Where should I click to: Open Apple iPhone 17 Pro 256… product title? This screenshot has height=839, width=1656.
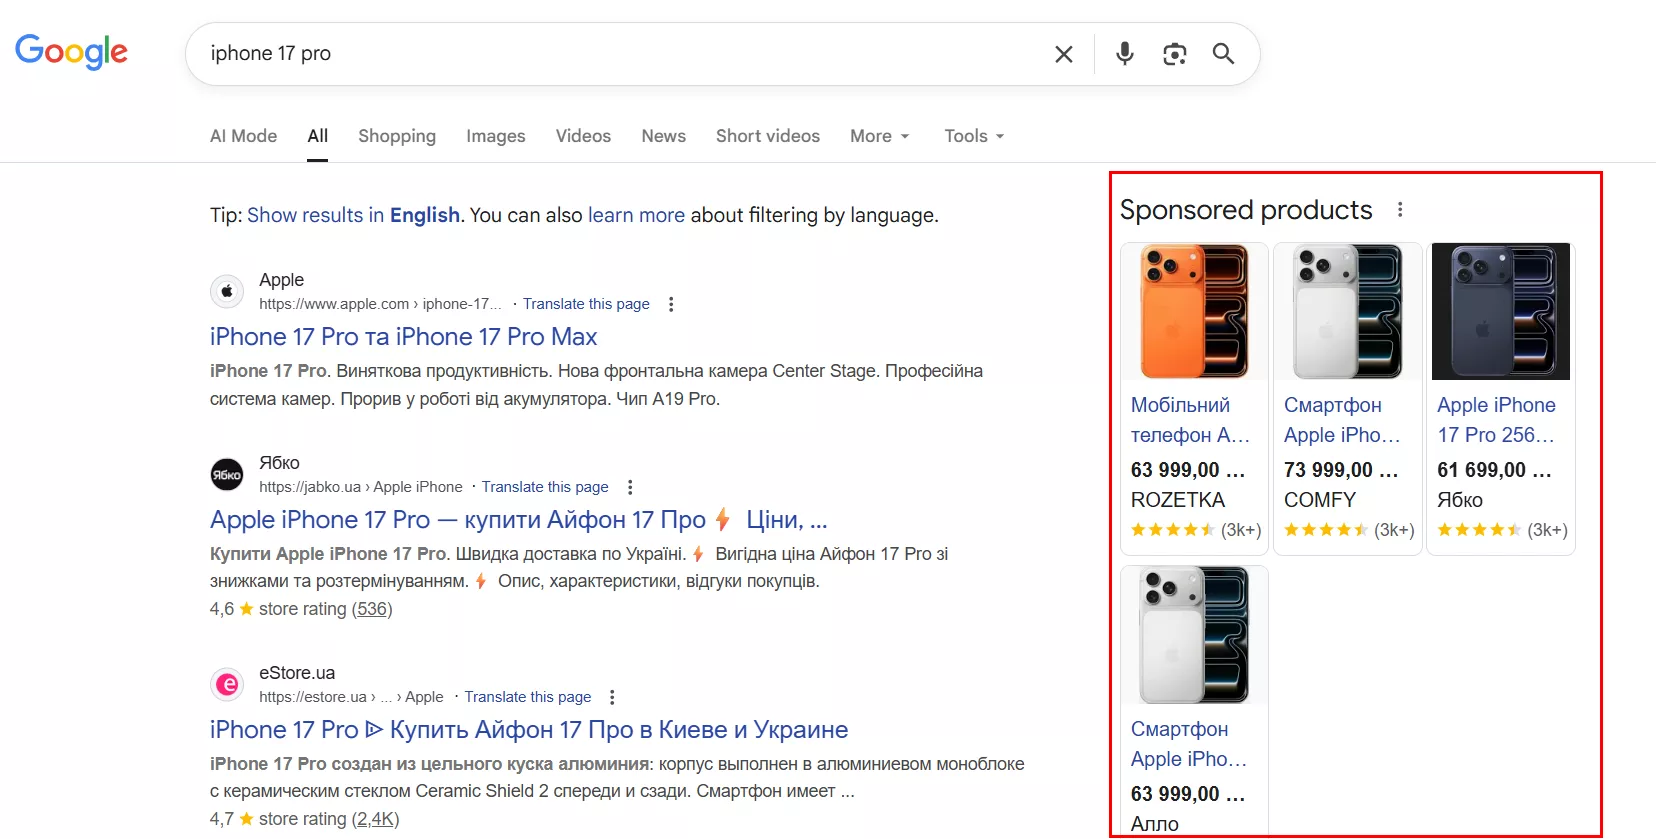[1496, 420]
